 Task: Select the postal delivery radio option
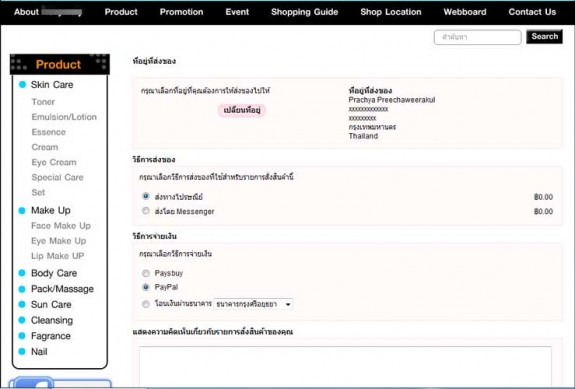click(146, 197)
